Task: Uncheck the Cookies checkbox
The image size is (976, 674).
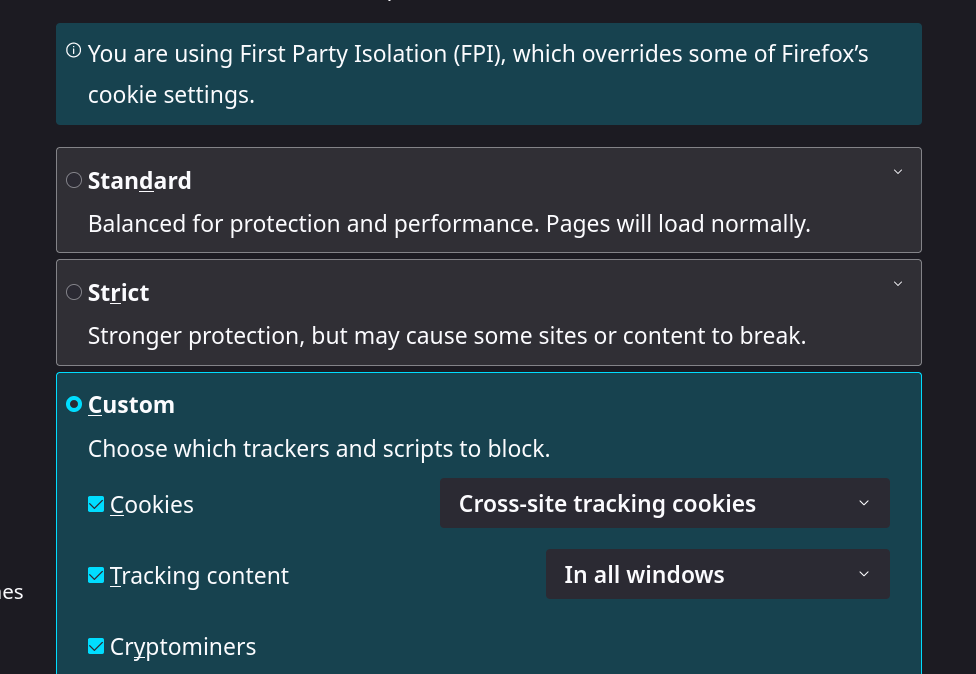Action: 96,504
